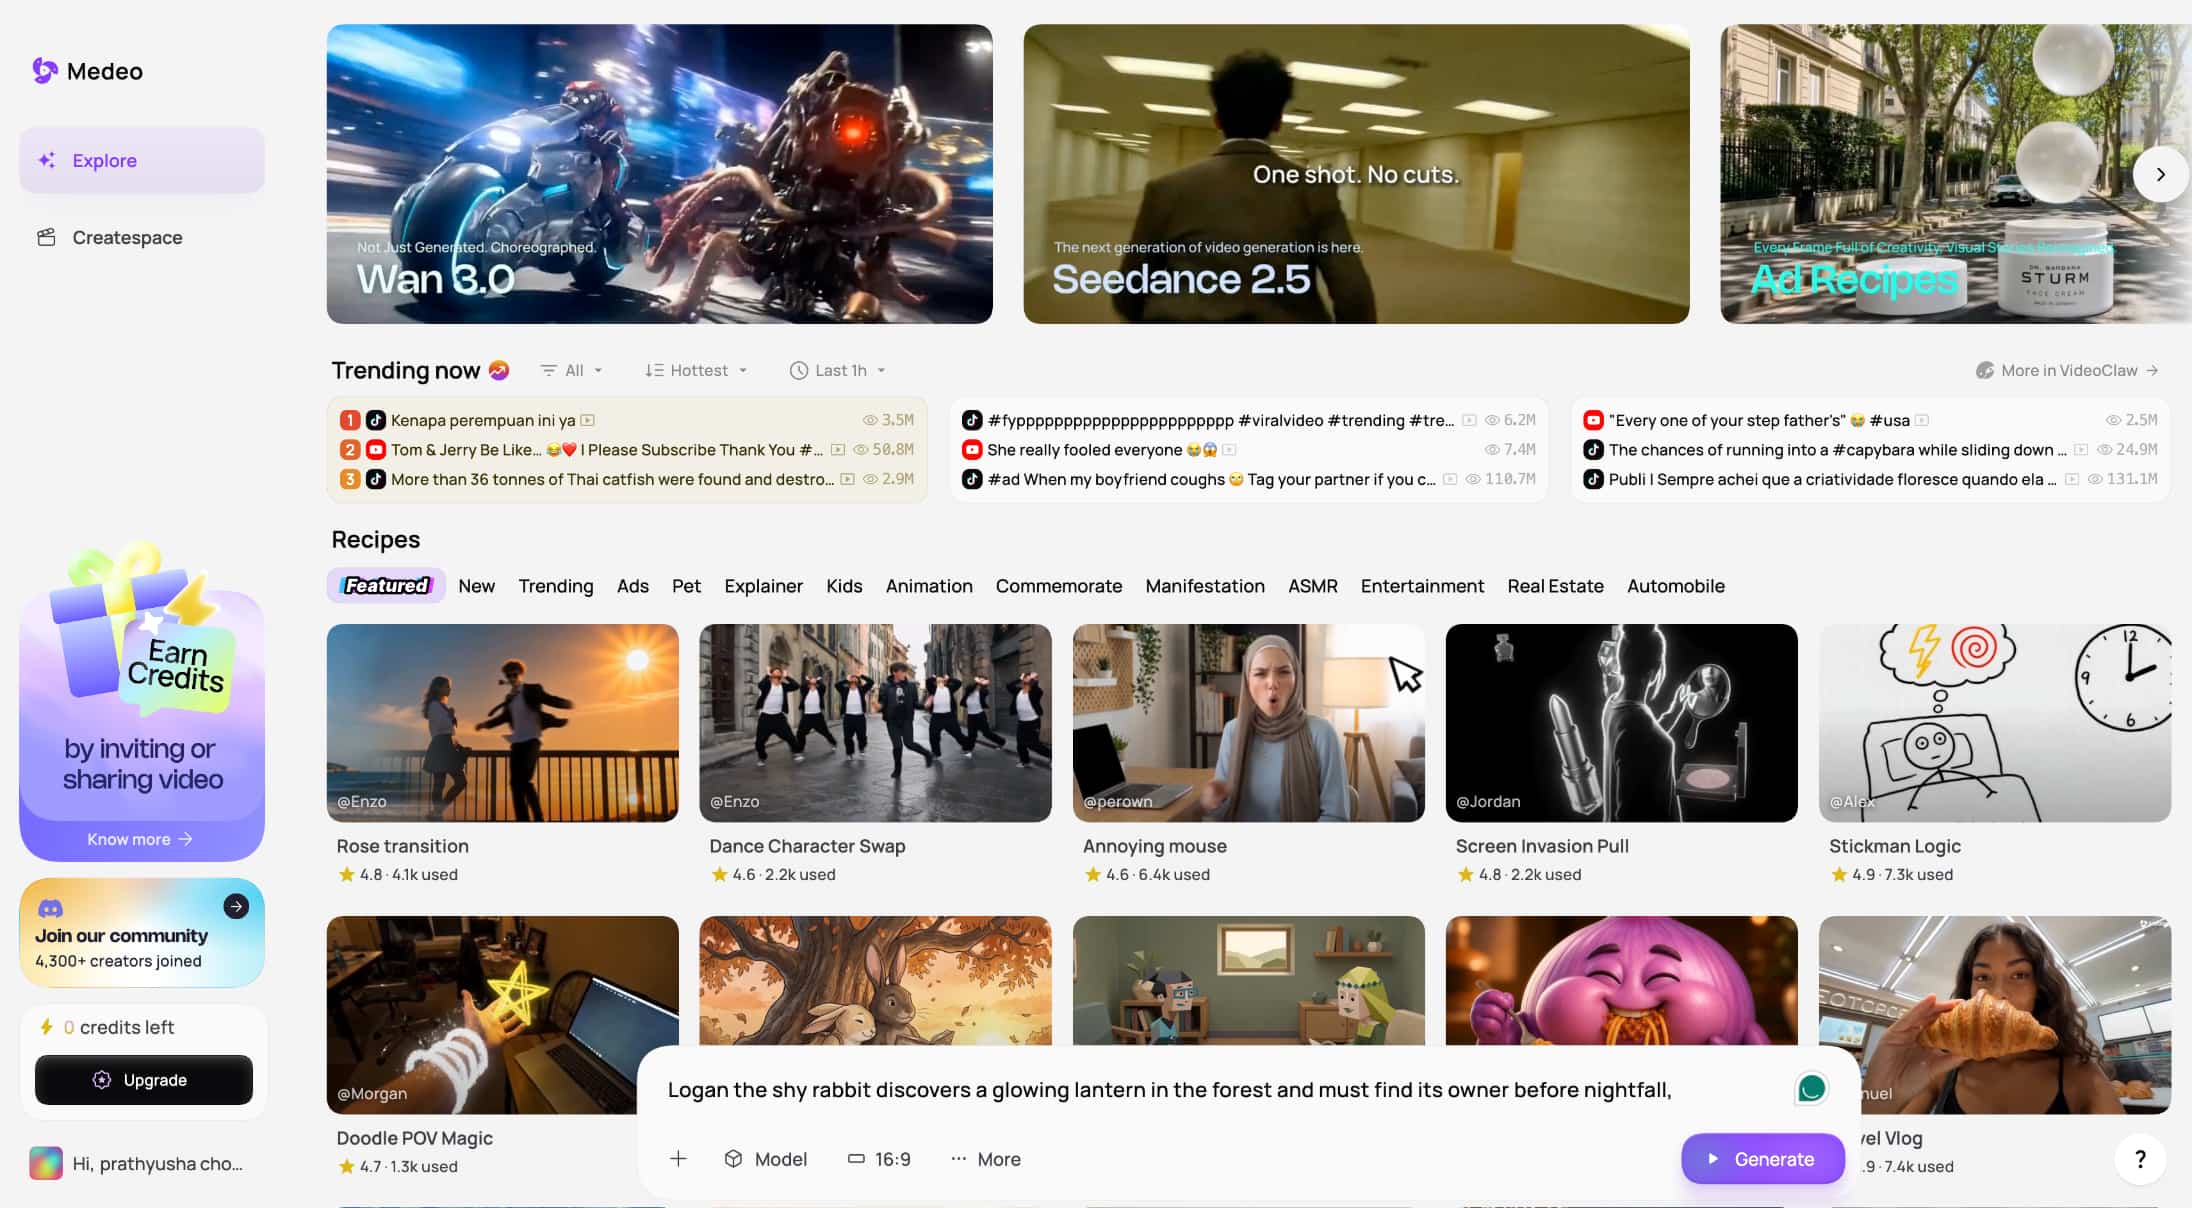
Task: Select the Kids recipes tab
Action: coord(844,586)
